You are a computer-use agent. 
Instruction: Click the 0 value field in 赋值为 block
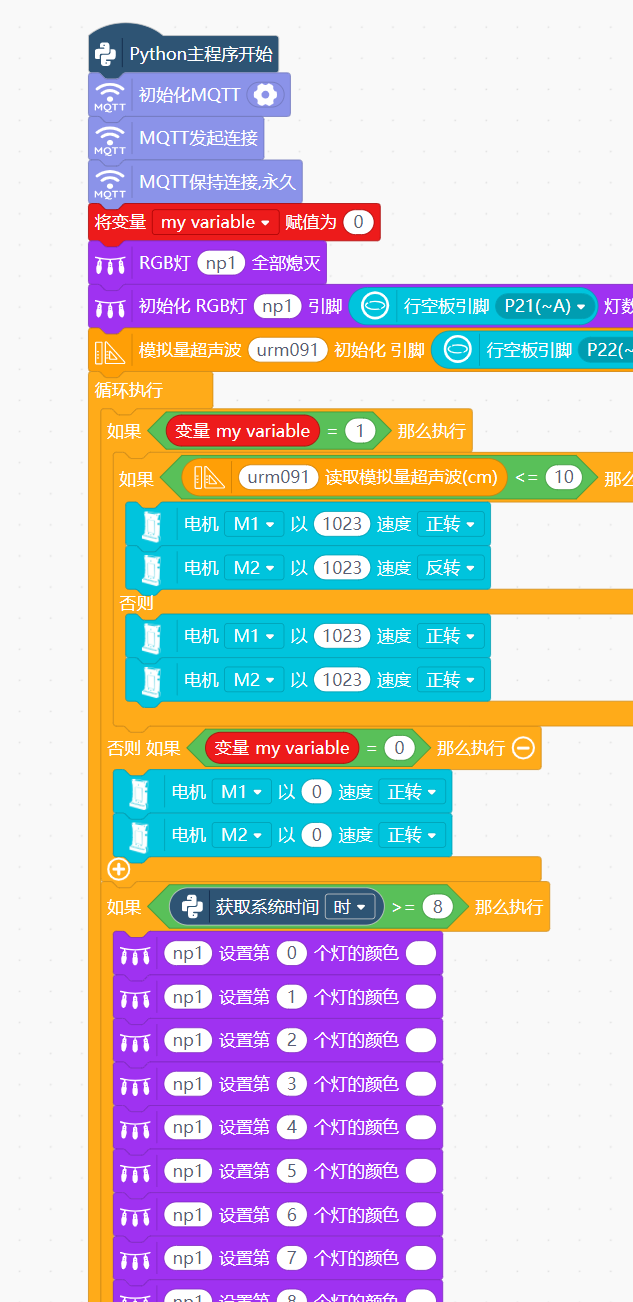pos(358,222)
